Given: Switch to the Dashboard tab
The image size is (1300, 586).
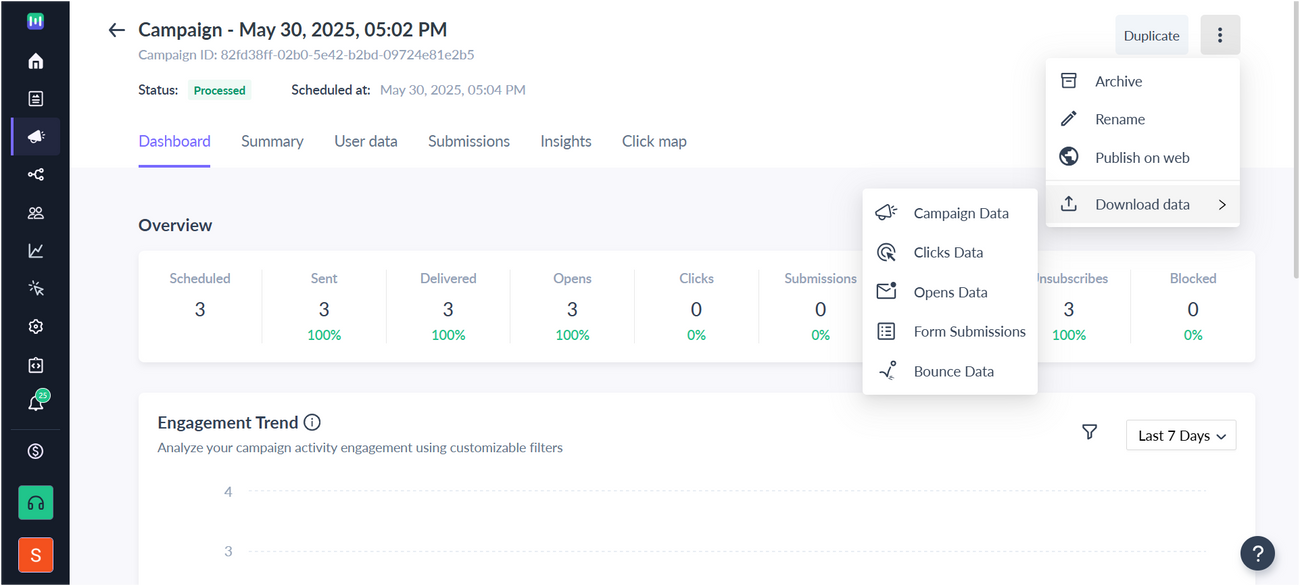Looking at the screenshot, I should pos(174,141).
